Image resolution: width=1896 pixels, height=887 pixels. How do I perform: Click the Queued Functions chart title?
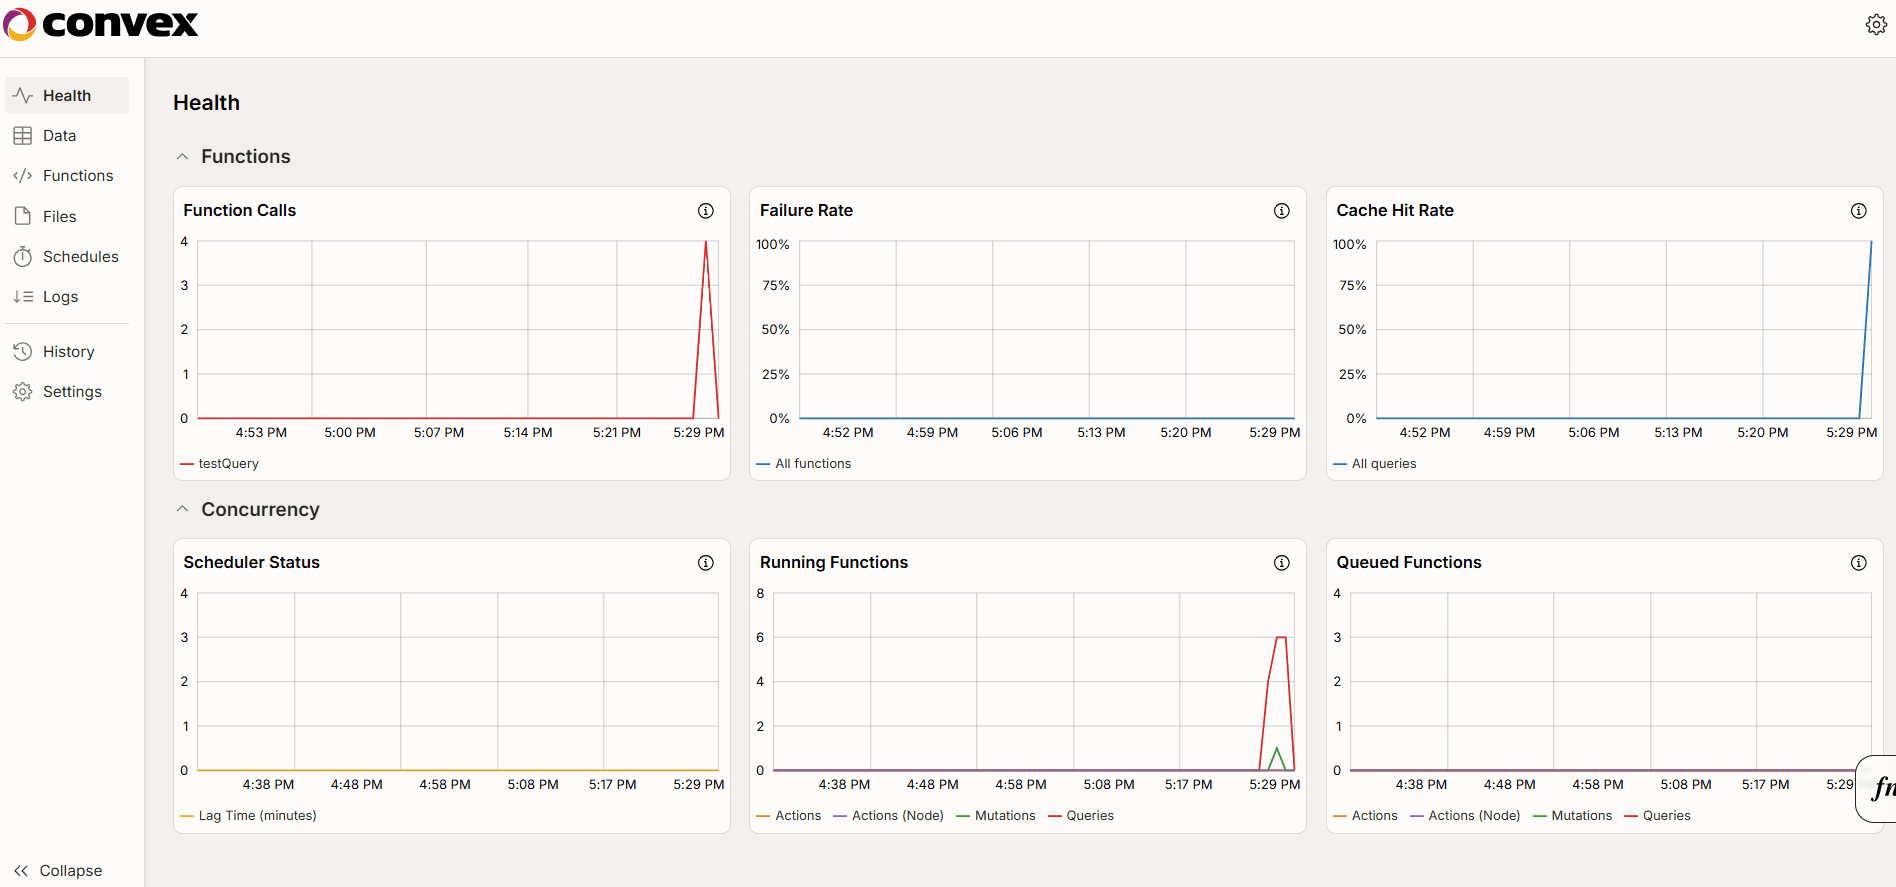tap(1409, 563)
